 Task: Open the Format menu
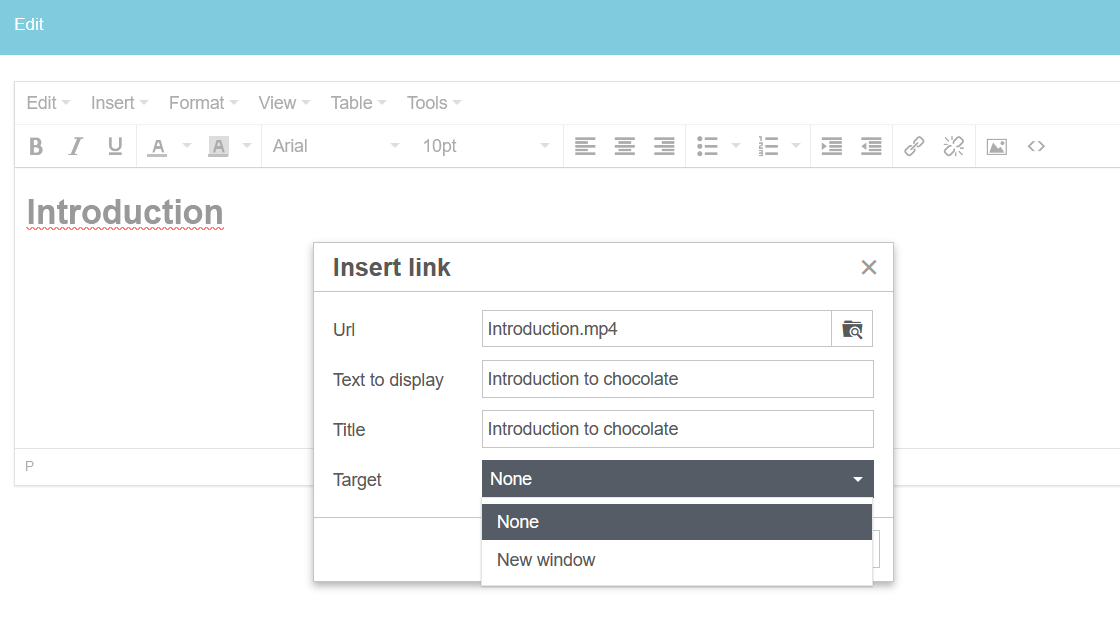click(x=203, y=103)
